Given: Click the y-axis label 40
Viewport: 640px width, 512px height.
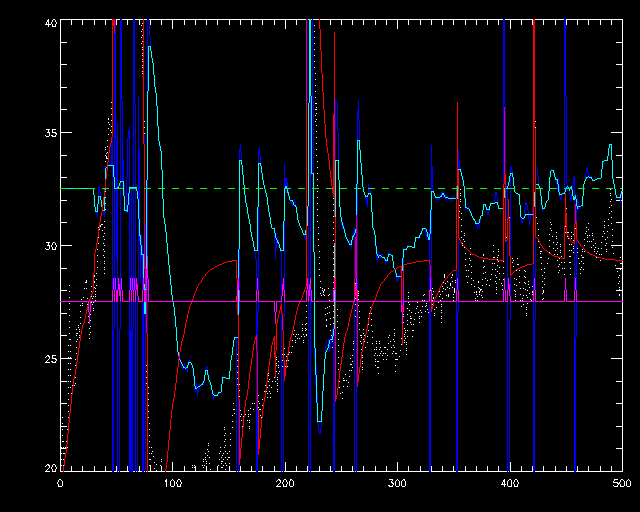Looking at the screenshot, I should (50, 23).
